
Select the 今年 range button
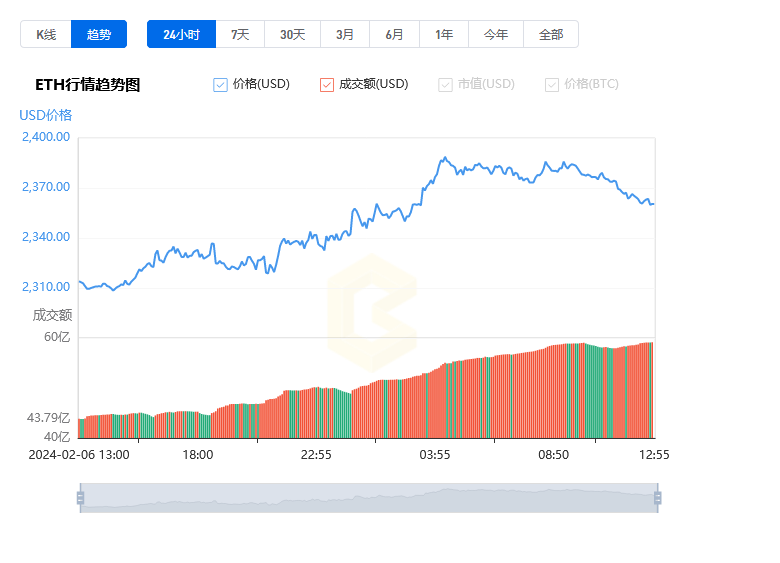coord(496,34)
